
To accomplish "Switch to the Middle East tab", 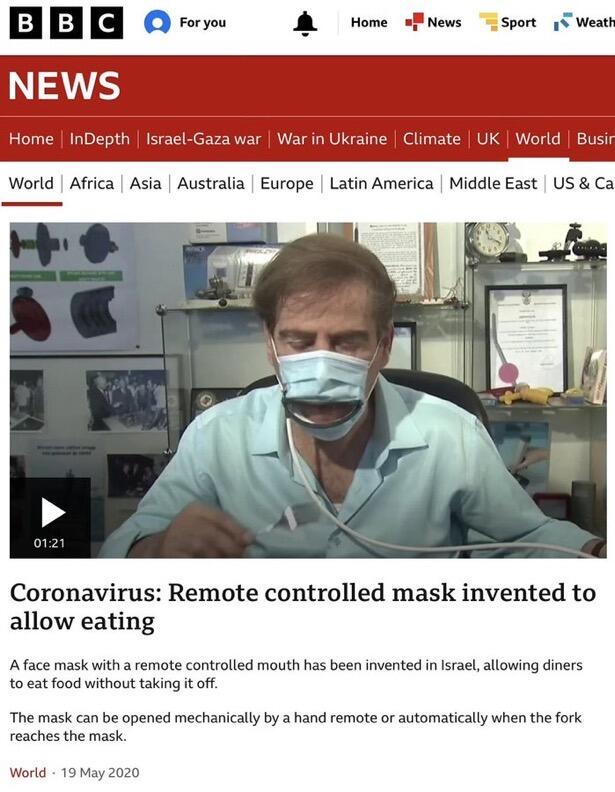I will (493, 183).
